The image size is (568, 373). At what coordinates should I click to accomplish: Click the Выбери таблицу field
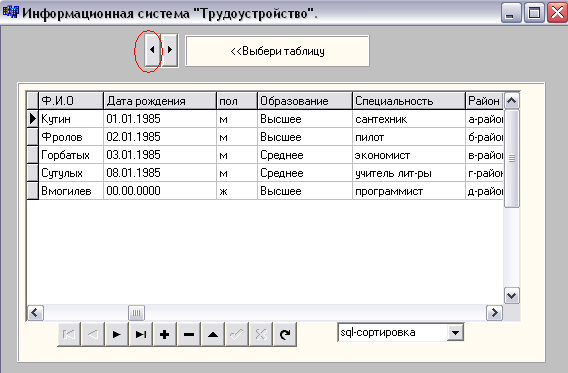pos(277,51)
